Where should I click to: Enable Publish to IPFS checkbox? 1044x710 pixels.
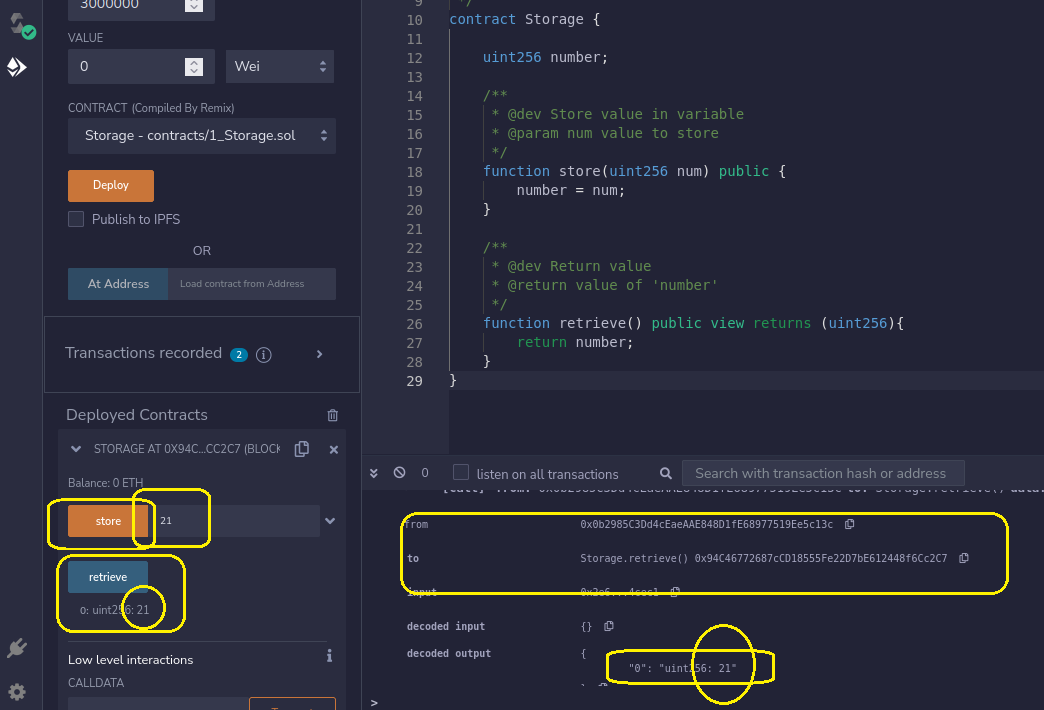coord(76,219)
